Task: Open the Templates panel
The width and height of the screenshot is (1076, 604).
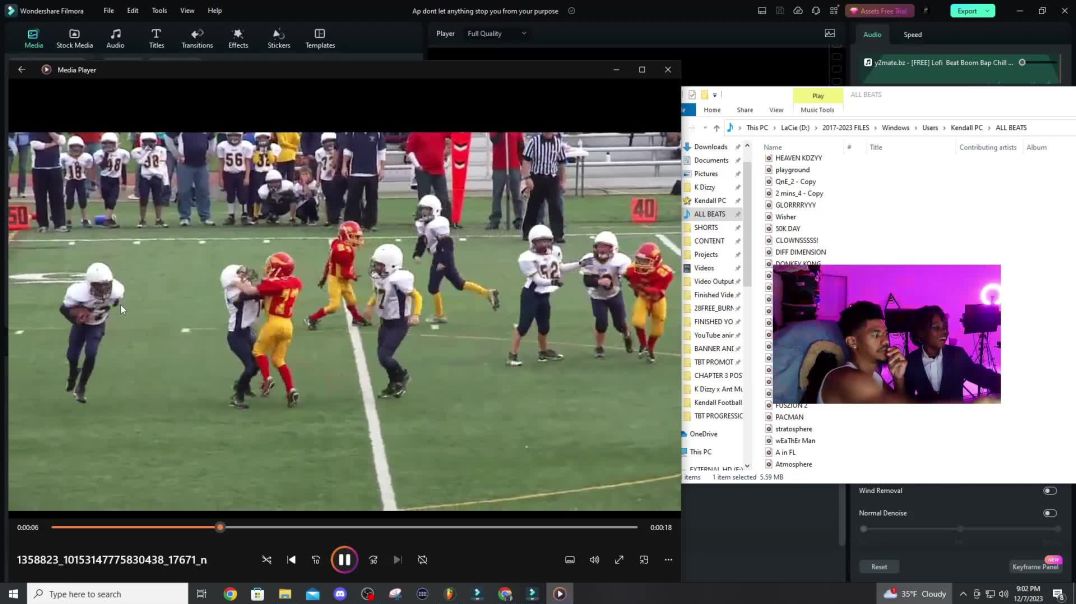Action: tap(319, 38)
